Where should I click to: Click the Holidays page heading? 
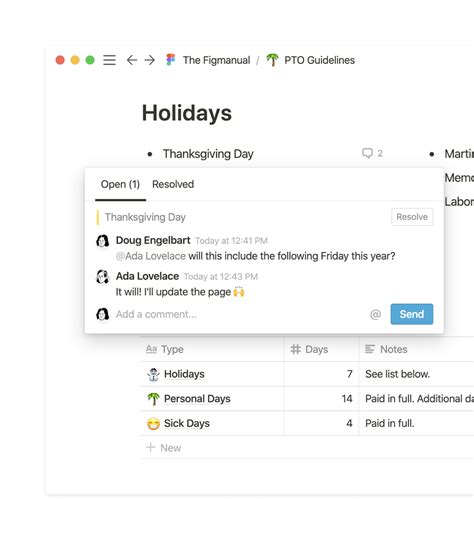(x=187, y=113)
